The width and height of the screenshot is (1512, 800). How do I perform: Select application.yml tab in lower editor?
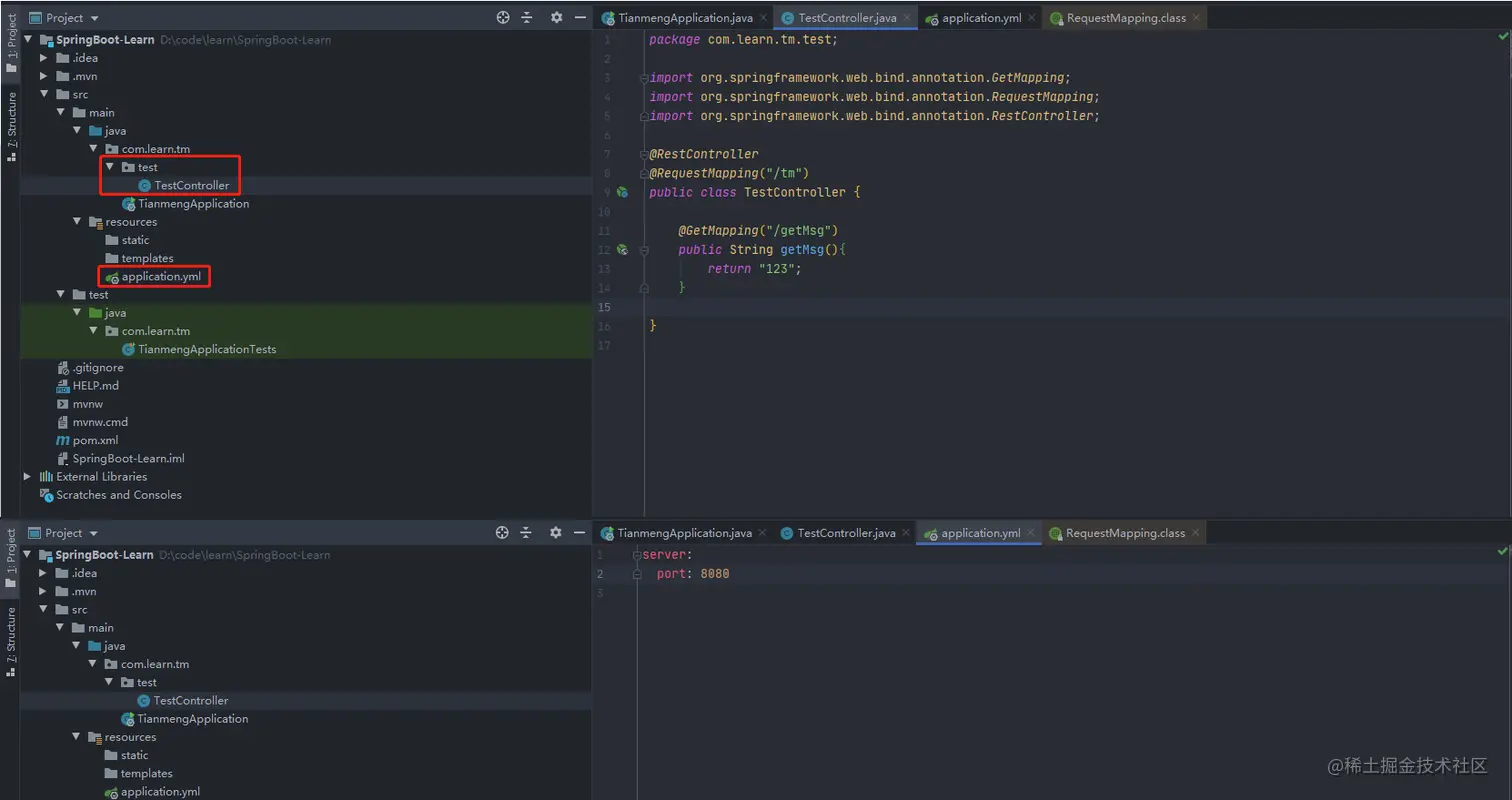[x=978, y=533]
